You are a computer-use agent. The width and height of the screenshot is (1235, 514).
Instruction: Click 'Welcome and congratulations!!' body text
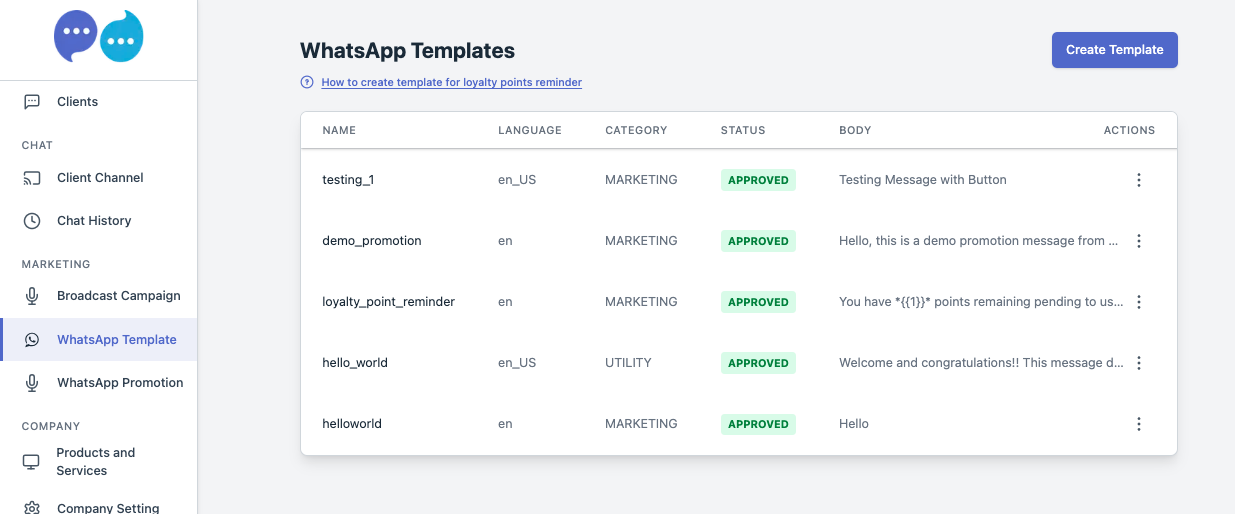981,363
